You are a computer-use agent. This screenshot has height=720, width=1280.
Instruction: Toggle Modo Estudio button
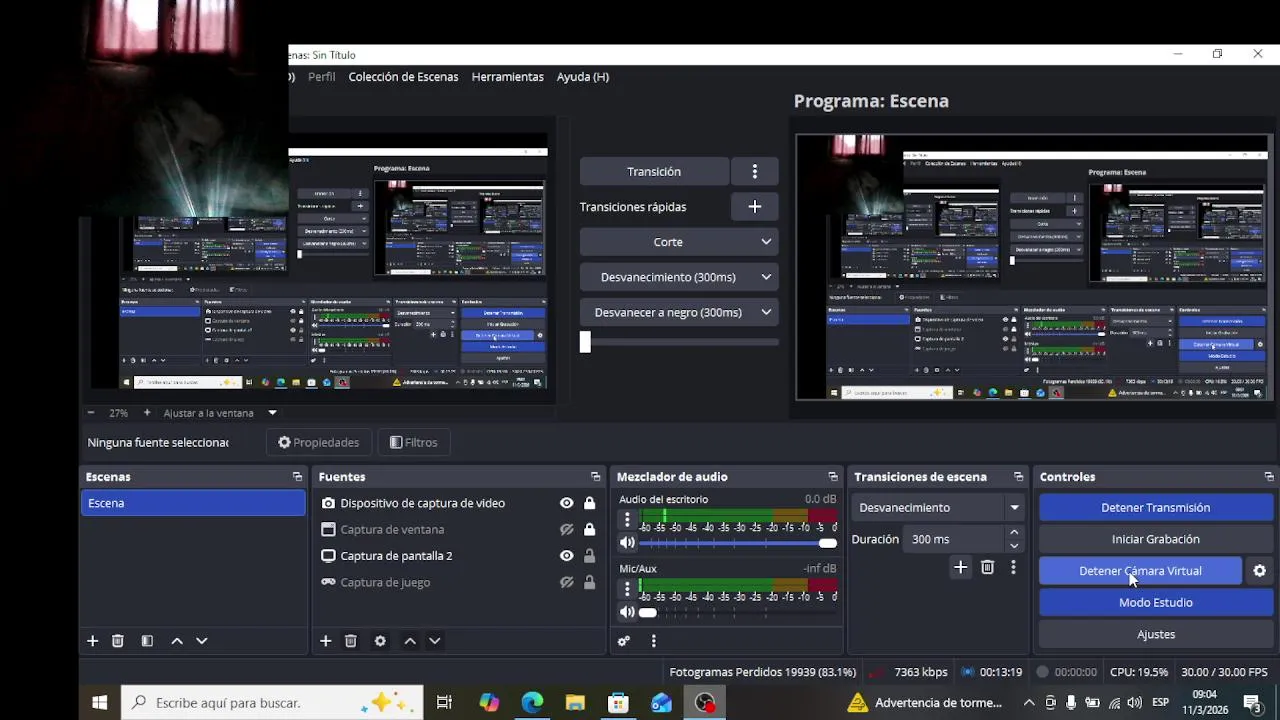pyautogui.click(x=1156, y=603)
